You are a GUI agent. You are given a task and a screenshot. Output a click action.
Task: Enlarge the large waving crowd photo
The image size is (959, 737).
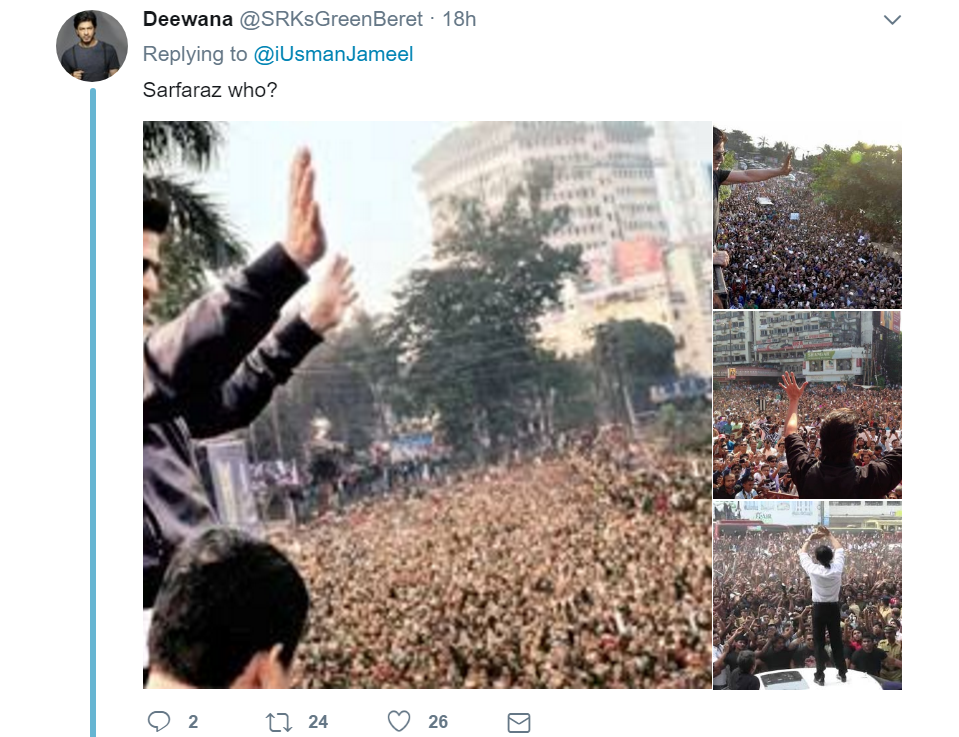[427, 405]
